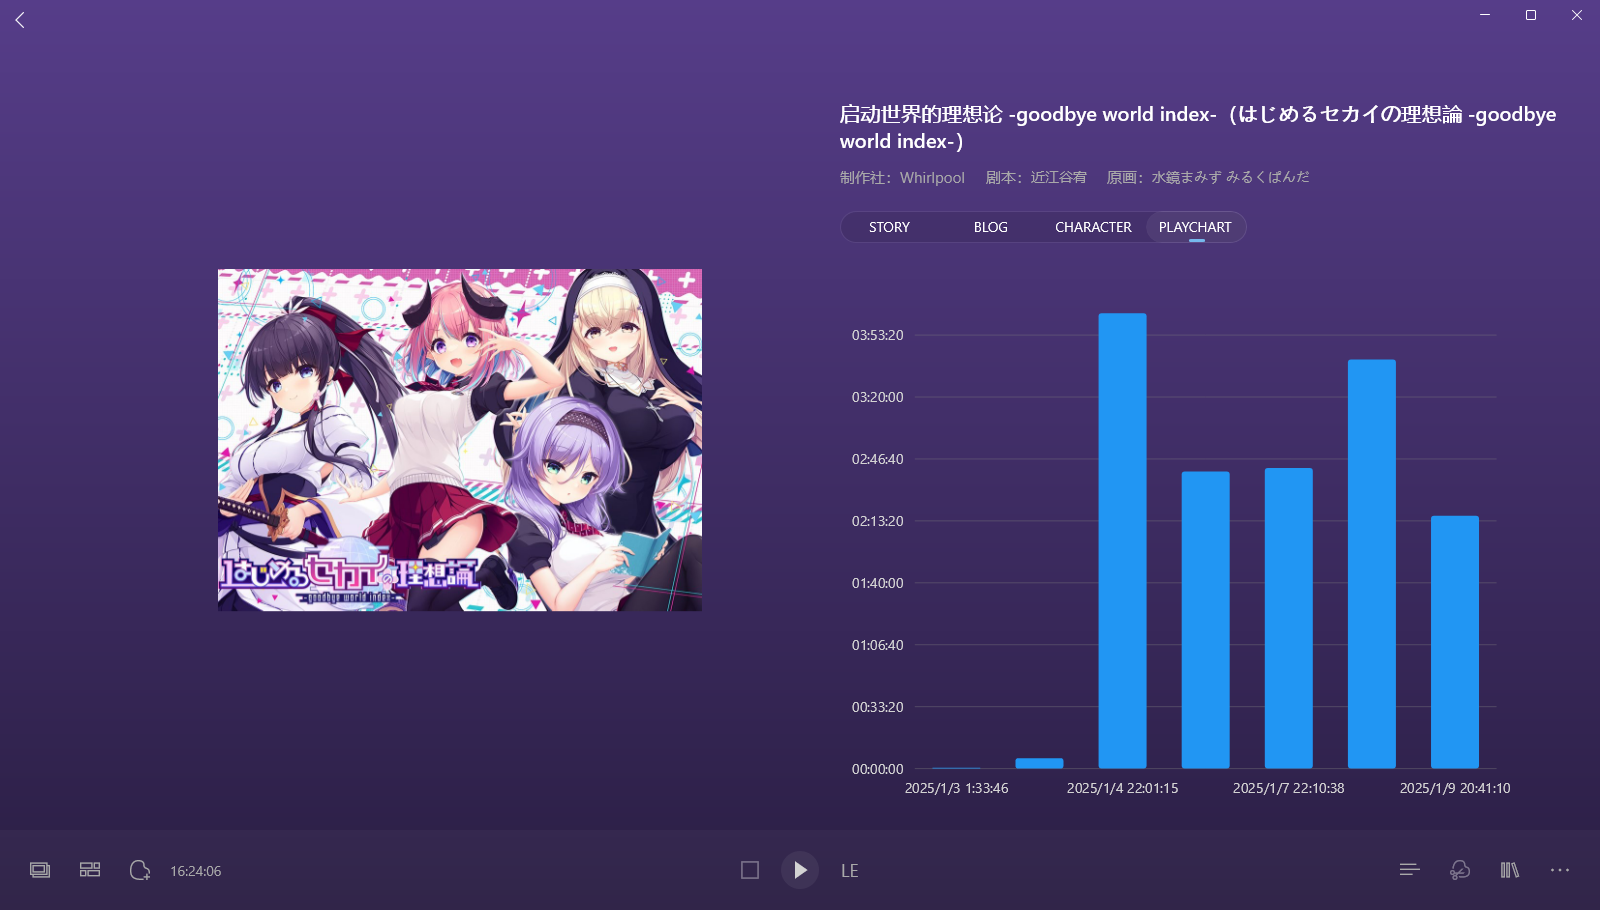Click the bar right of the tallest bar
The image size is (1600, 910).
[x=1206, y=620]
